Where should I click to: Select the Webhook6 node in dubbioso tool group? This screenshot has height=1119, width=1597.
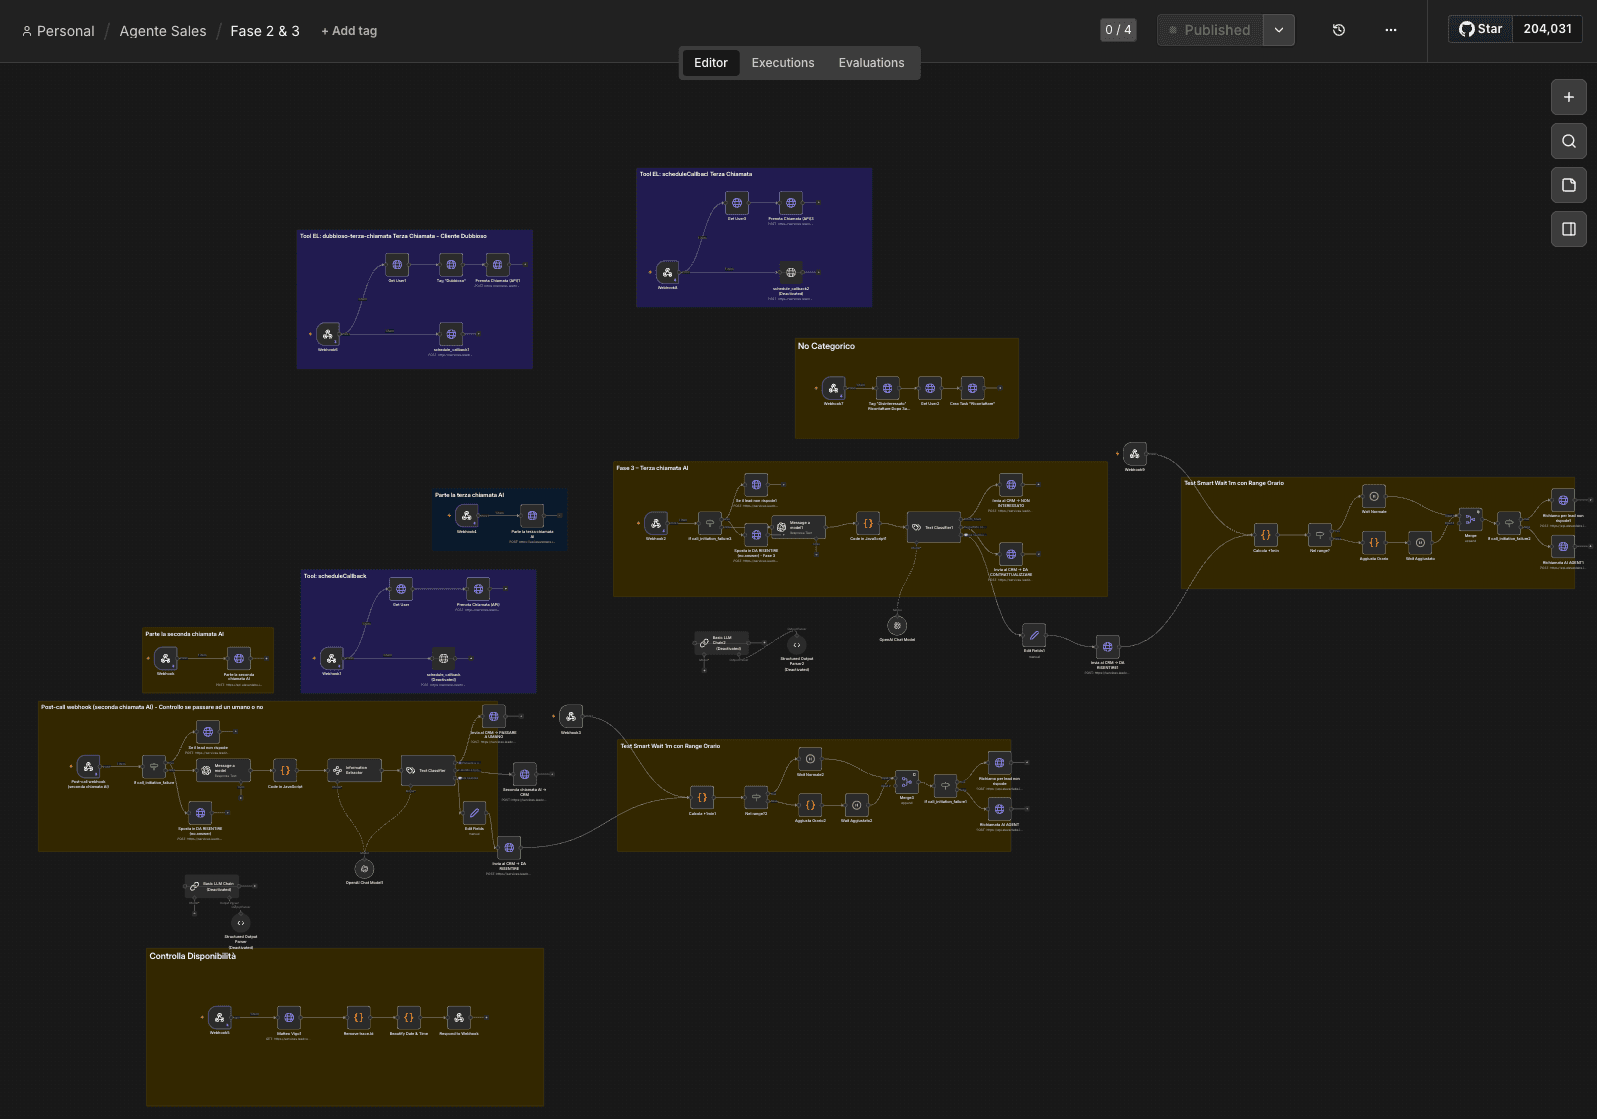coord(328,334)
